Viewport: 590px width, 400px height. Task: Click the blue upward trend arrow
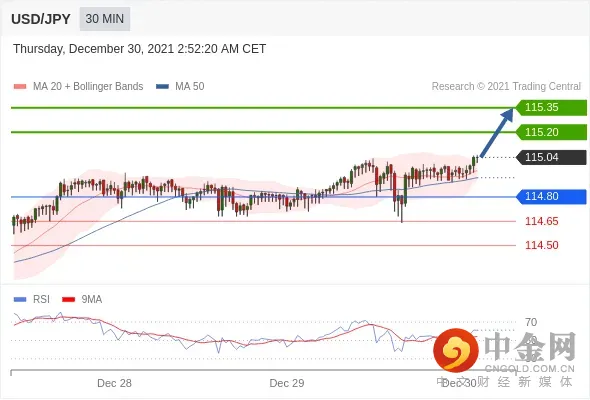click(x=497, y=132)
